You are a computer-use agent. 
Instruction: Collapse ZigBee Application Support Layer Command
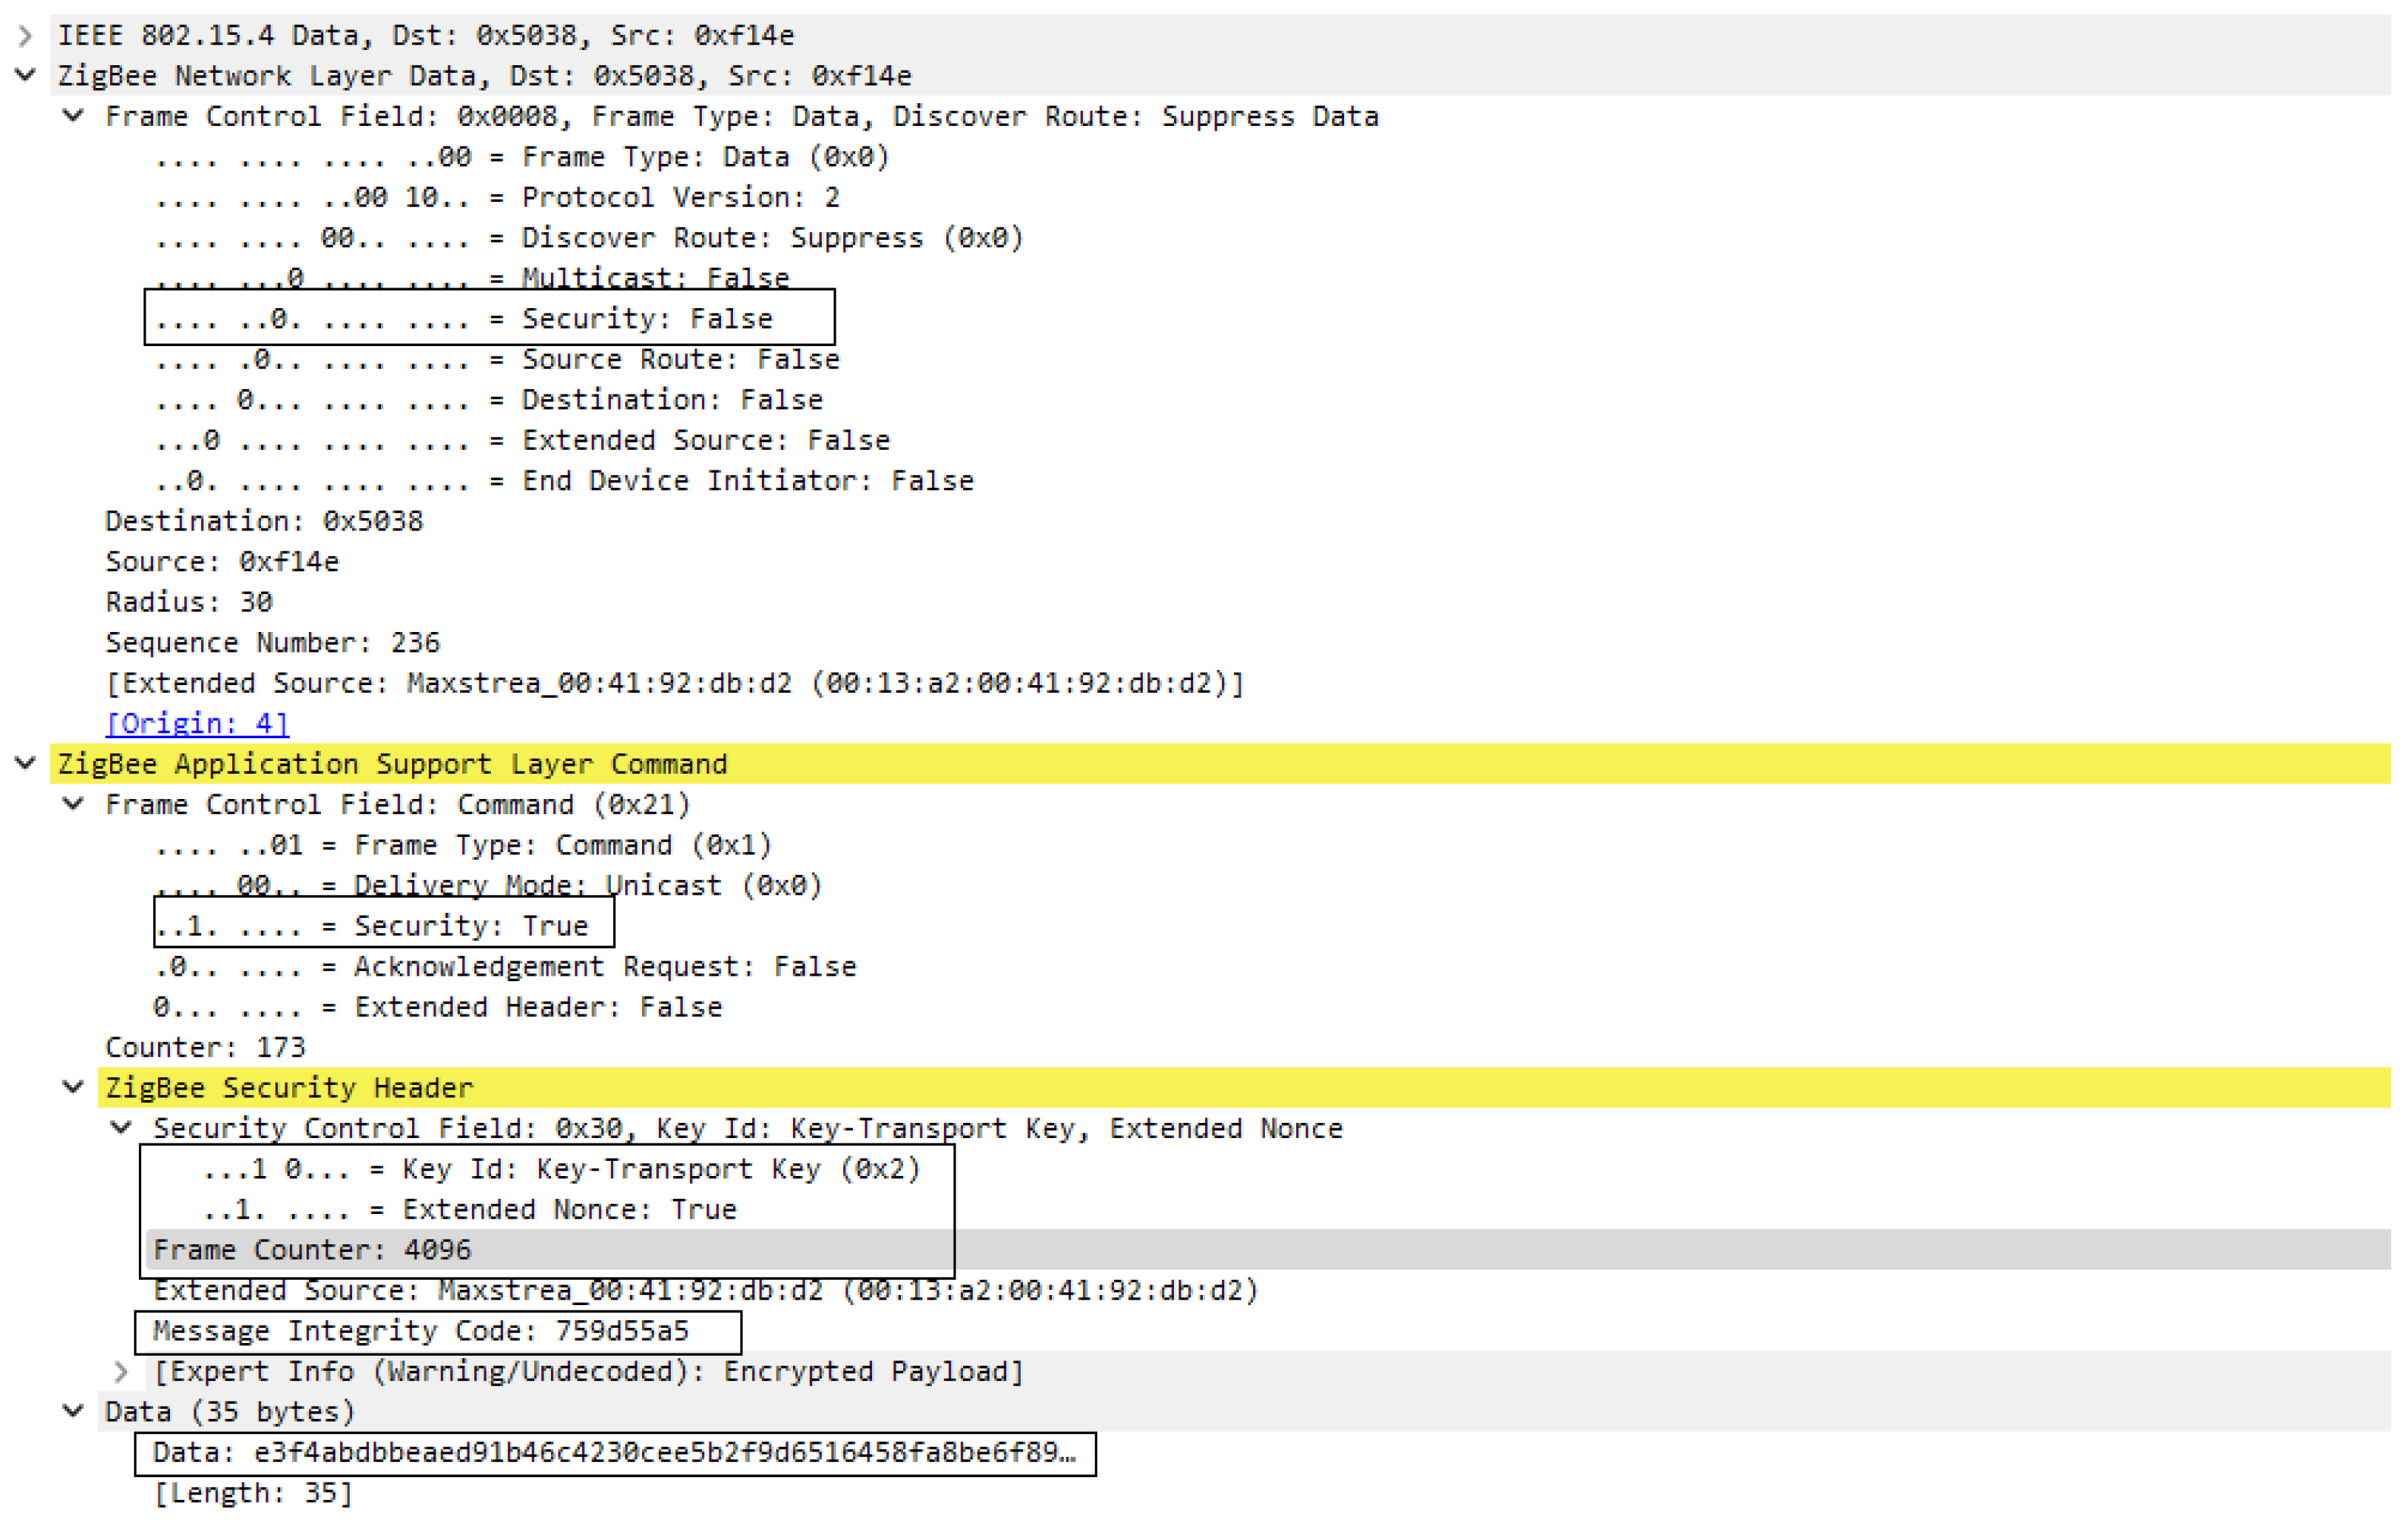coord(26,764)
